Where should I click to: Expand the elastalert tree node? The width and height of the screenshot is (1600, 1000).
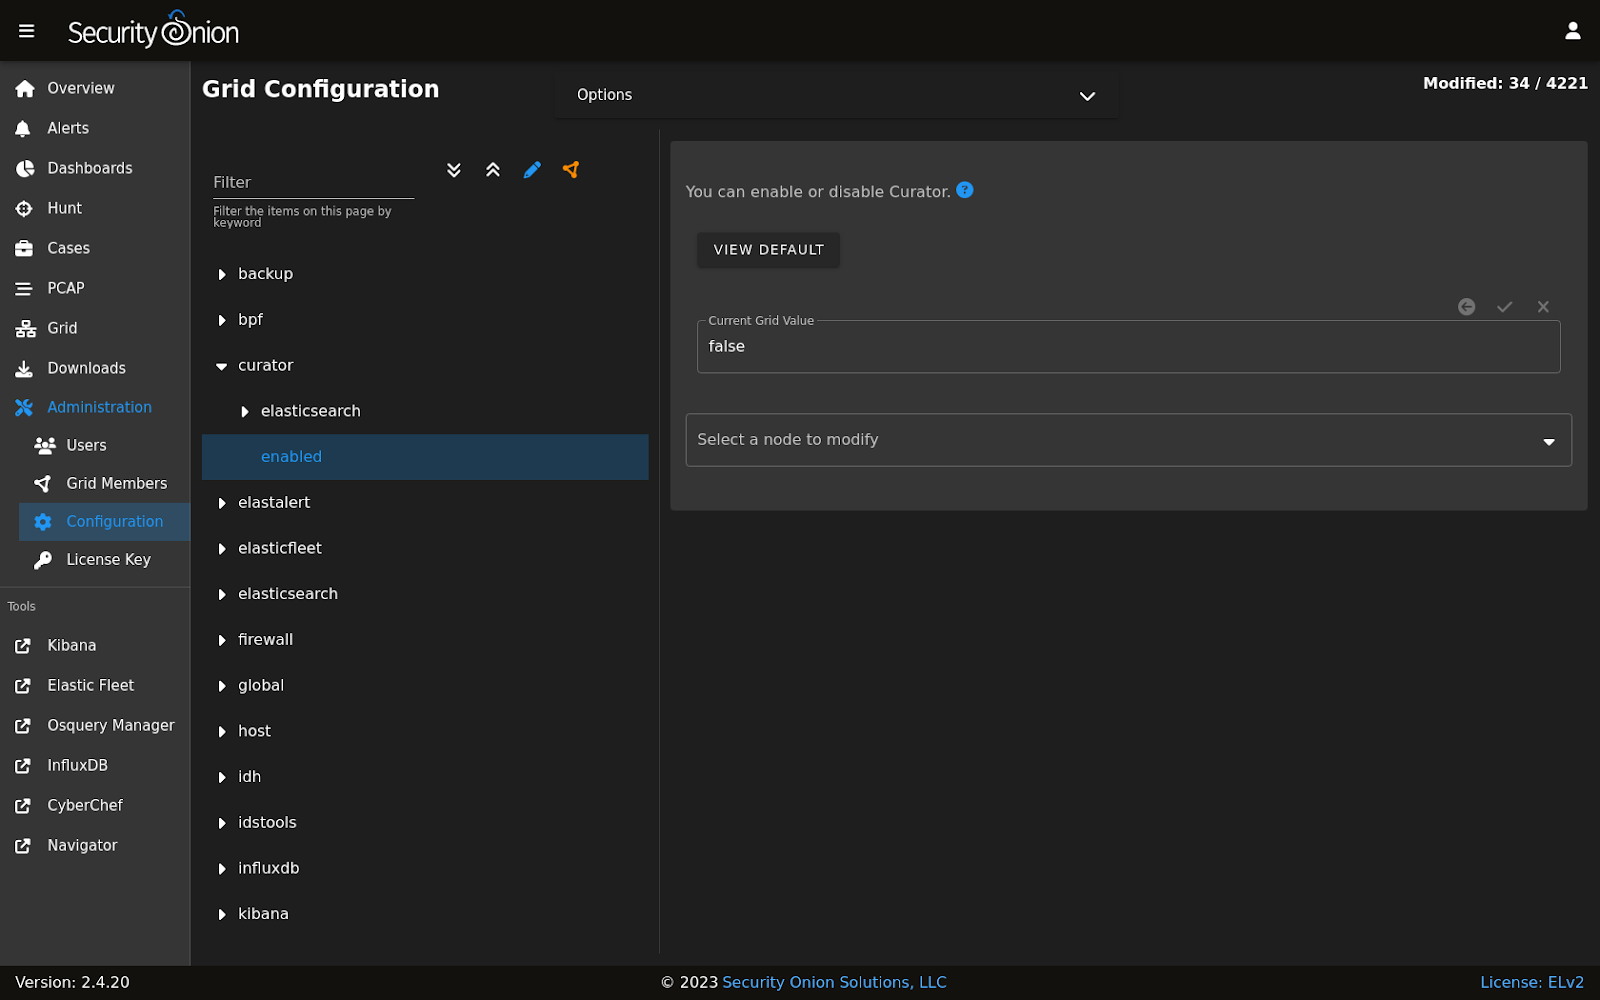pos(222,503)
